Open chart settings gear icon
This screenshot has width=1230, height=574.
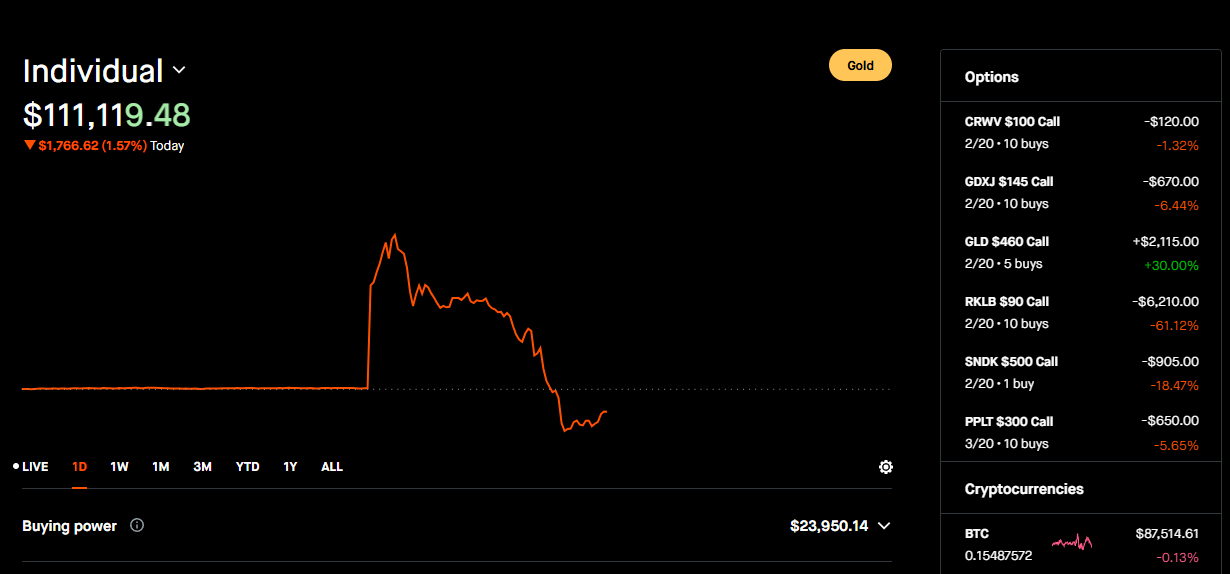pos(885,467)
